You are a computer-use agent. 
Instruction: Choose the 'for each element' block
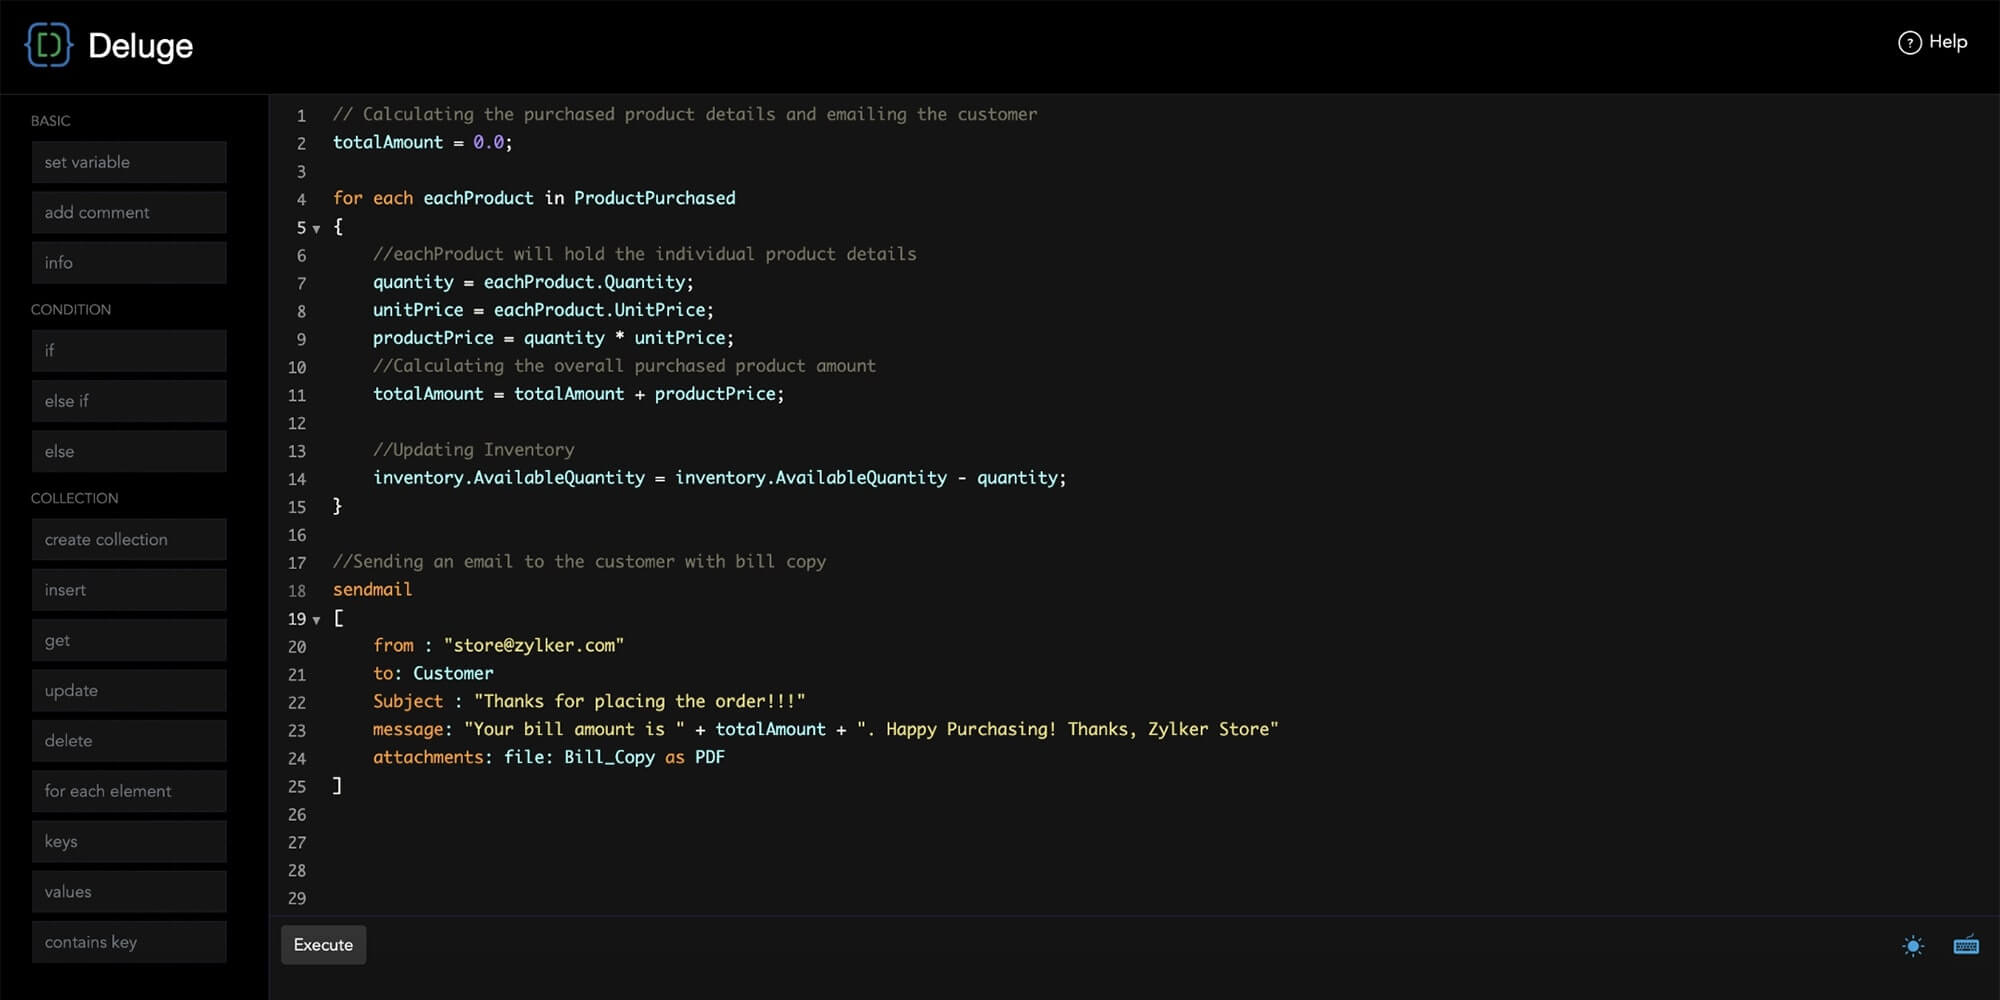click(x=129, y=791)
